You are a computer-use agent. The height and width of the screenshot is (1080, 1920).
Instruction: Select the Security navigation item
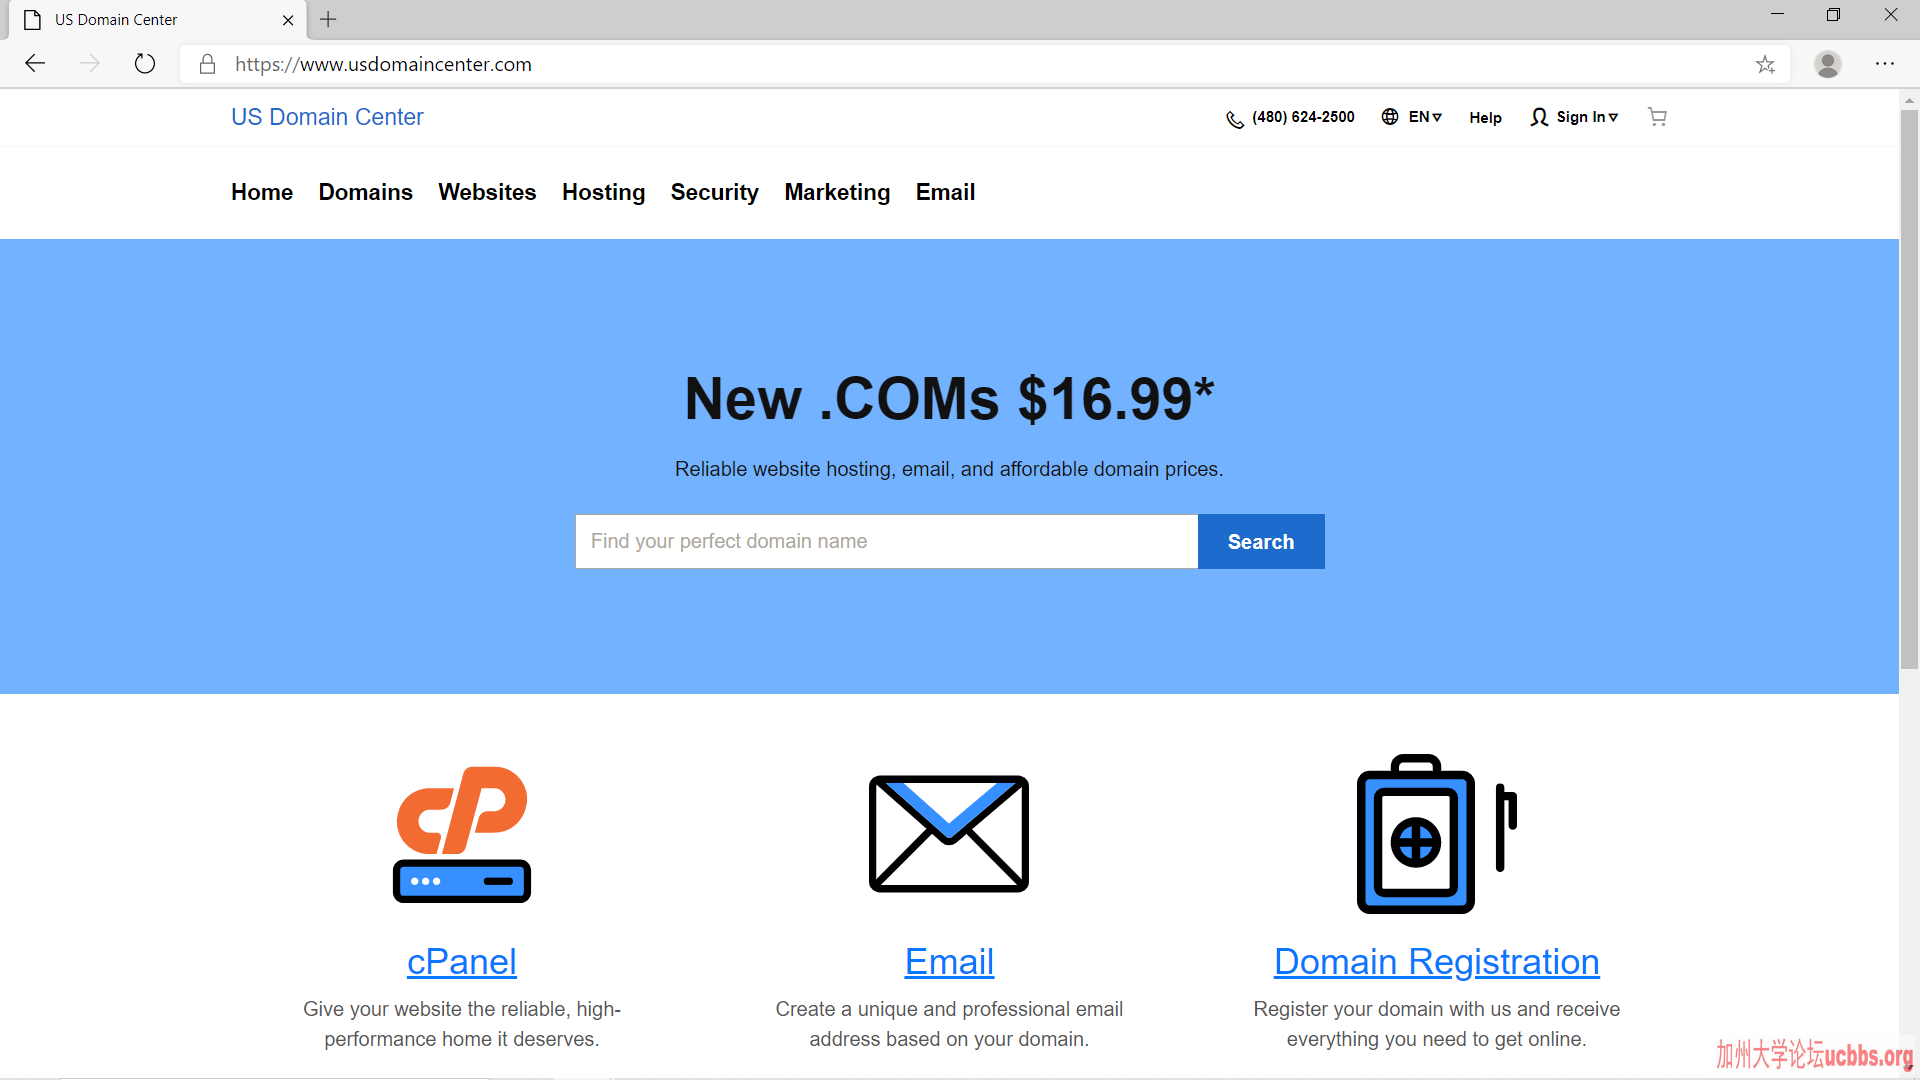714,192
